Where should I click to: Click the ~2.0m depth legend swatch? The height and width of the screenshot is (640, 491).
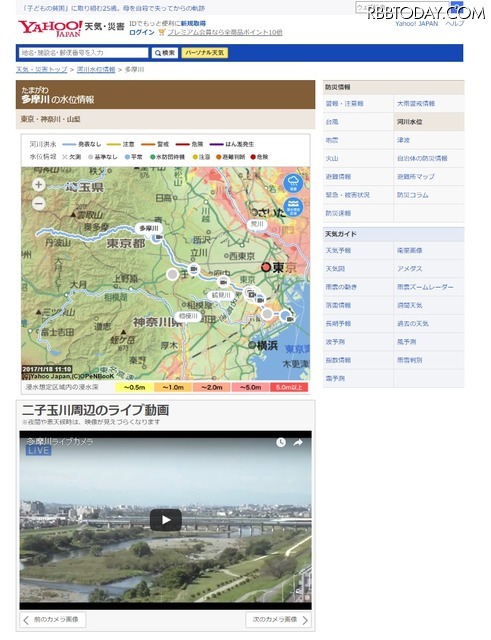pyautogui.click(x=212, y=387)
